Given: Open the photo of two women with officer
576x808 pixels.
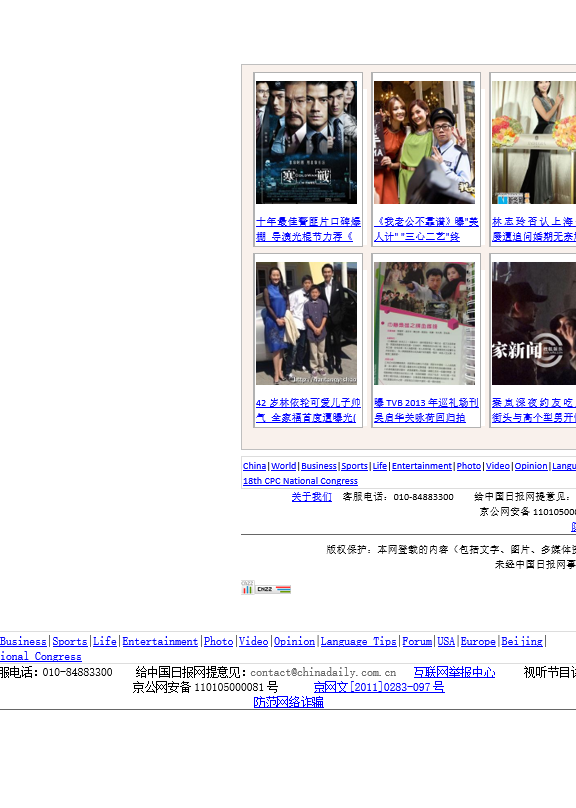Looking at the screenshot, I should [425, 142].
